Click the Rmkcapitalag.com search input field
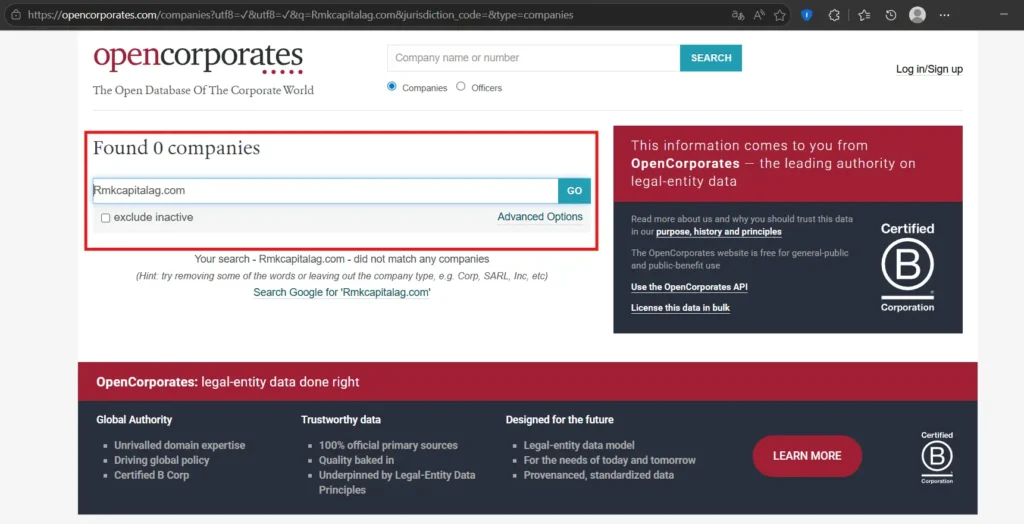Image resolution: width=1024 pixels, height=524 pixels. (325, 191)
